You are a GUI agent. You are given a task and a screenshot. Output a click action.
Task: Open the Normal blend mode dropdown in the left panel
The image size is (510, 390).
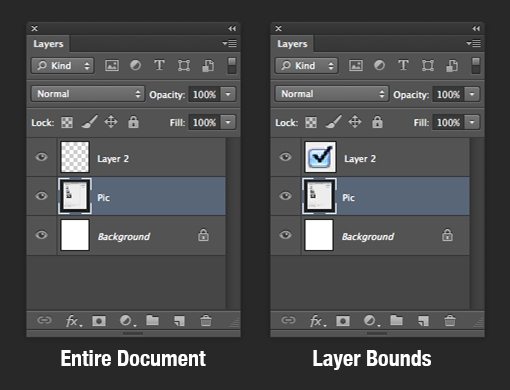pos(88,94)
